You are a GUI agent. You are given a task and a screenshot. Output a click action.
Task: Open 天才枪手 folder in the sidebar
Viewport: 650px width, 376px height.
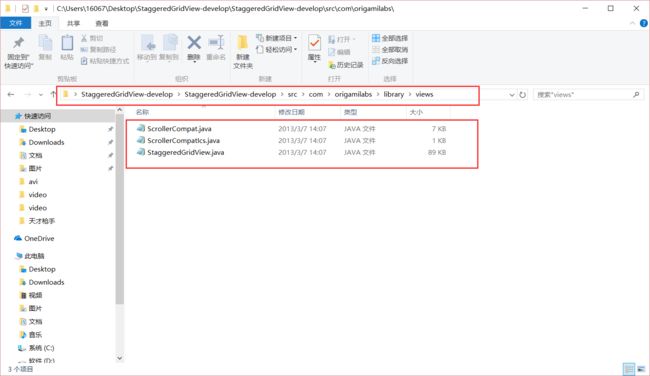point(41,221)
